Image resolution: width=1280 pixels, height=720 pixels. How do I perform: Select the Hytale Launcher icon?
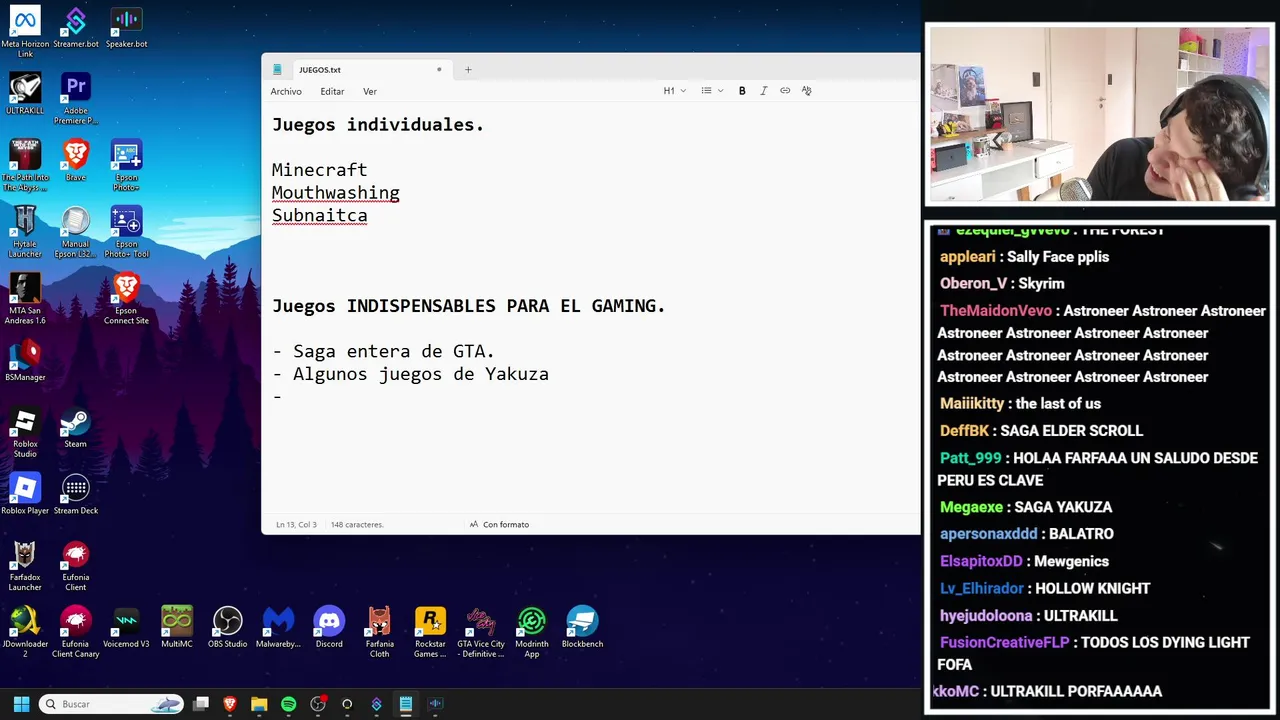pyautogui.click(x=25, y=232)
